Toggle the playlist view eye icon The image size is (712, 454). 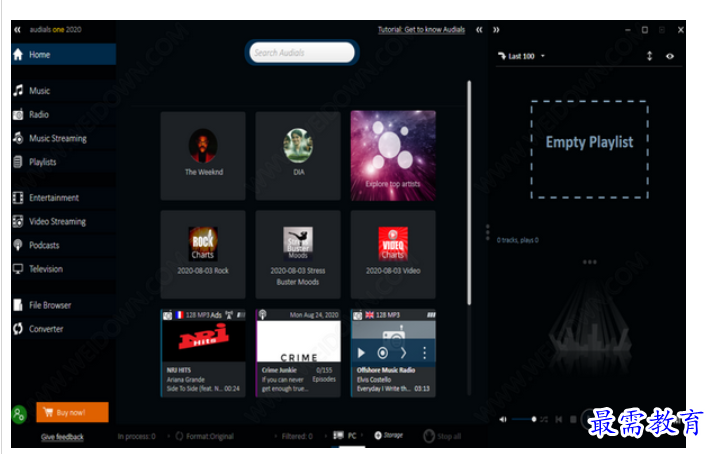[670, 56]
